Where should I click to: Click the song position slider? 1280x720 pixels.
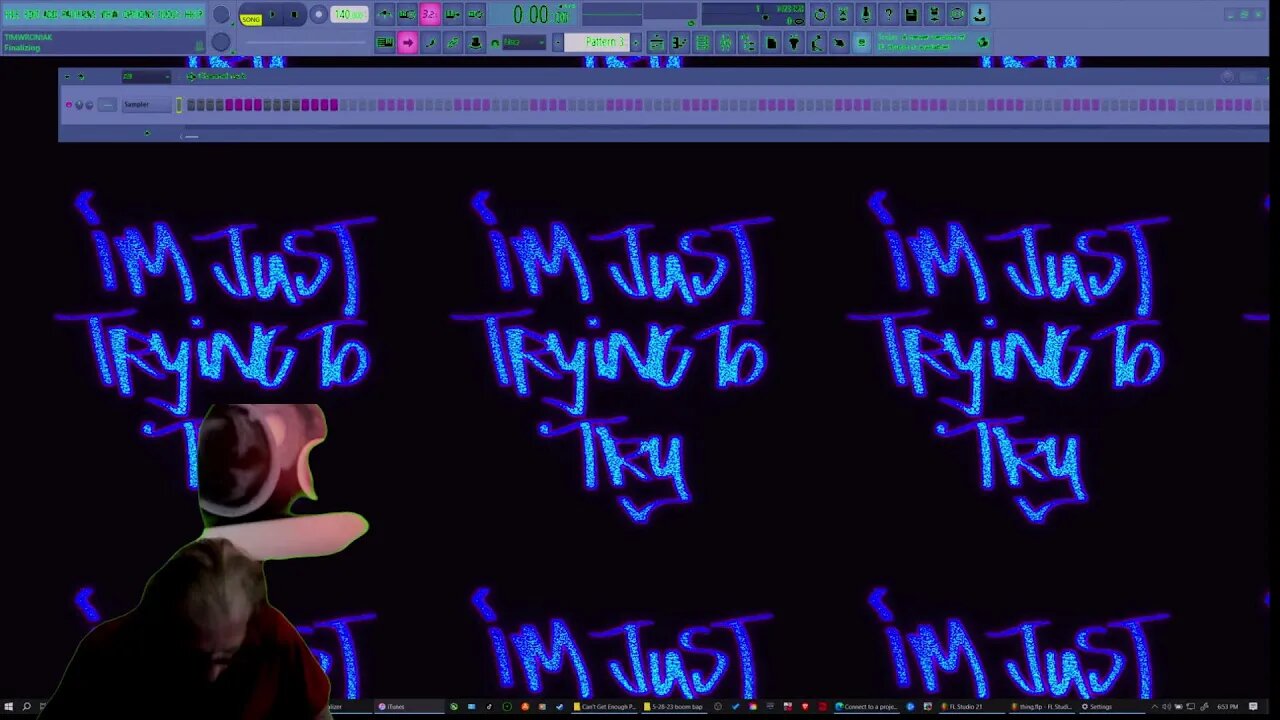[306, 42]
